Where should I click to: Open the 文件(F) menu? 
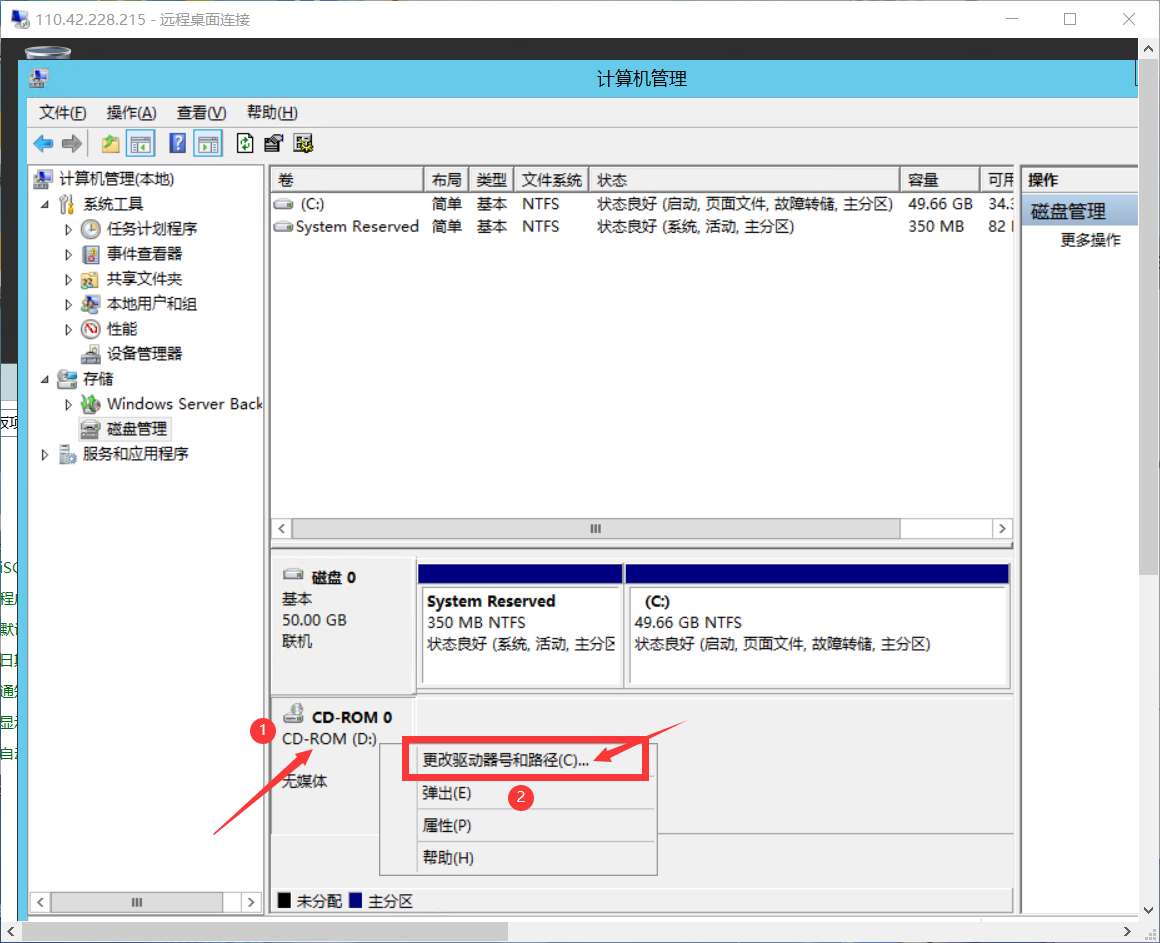[x=62, y=112]
